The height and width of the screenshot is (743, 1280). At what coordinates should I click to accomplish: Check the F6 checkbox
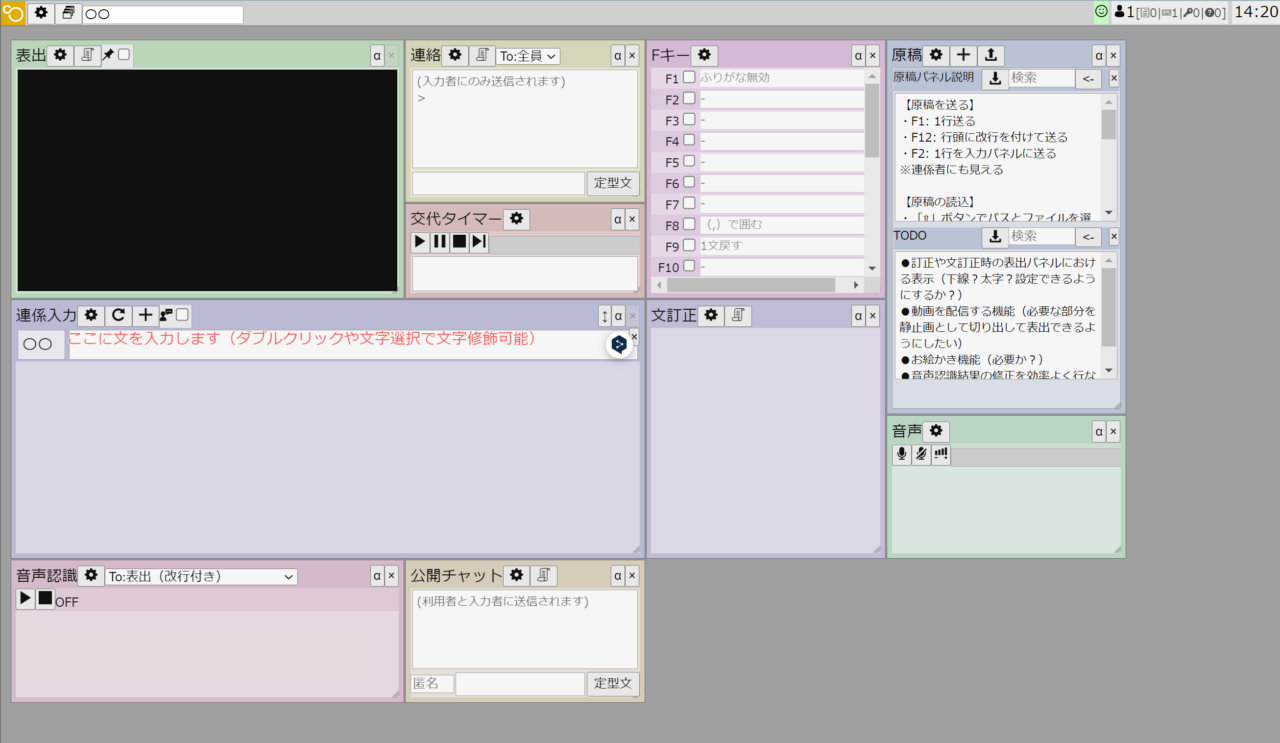click(689, 182)
